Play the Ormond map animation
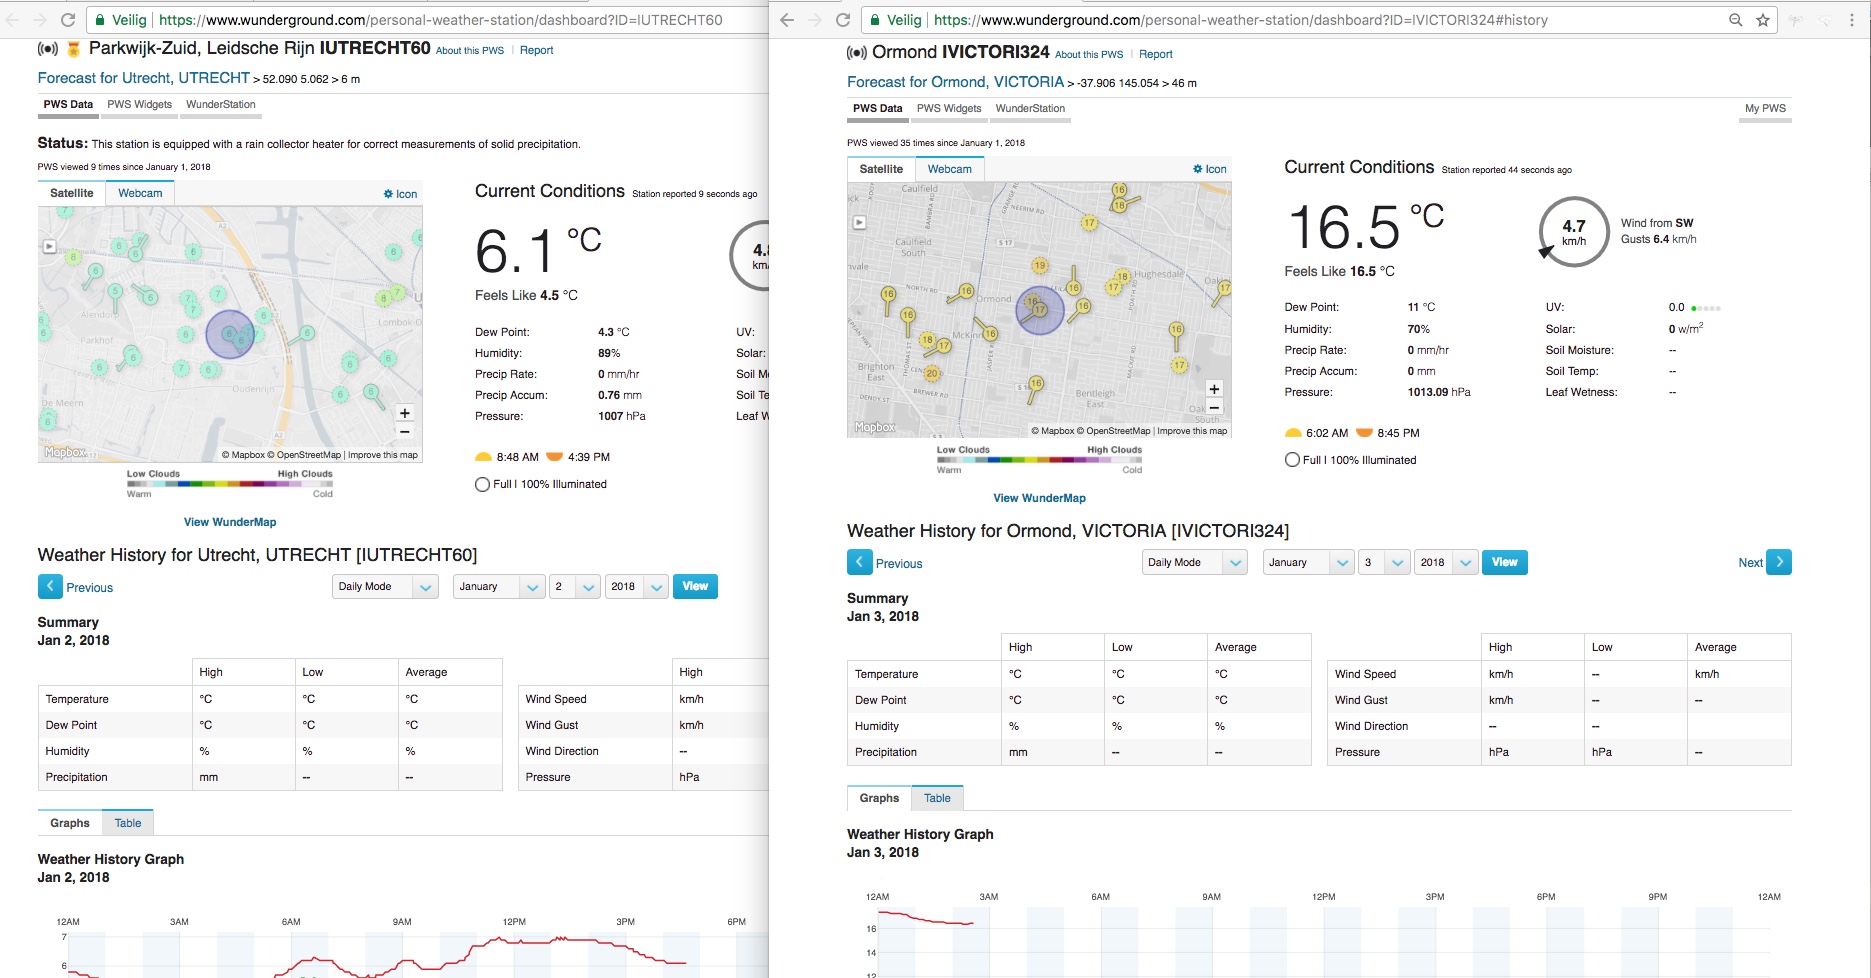Viewport: 1871px width, 978px height. tap(859, 222)
